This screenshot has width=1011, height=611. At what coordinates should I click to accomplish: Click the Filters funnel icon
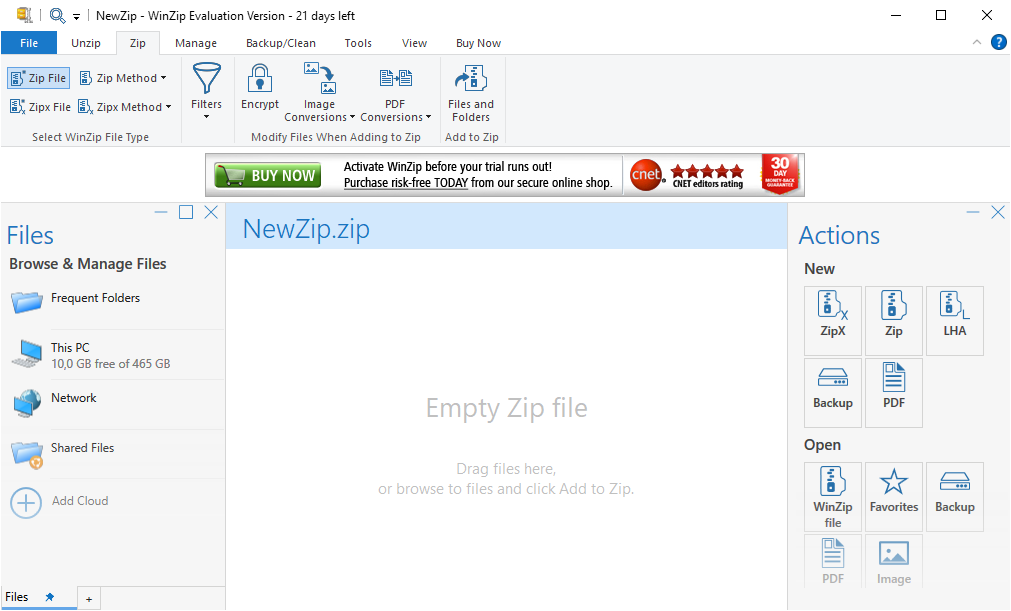click(x=206, y=79)
